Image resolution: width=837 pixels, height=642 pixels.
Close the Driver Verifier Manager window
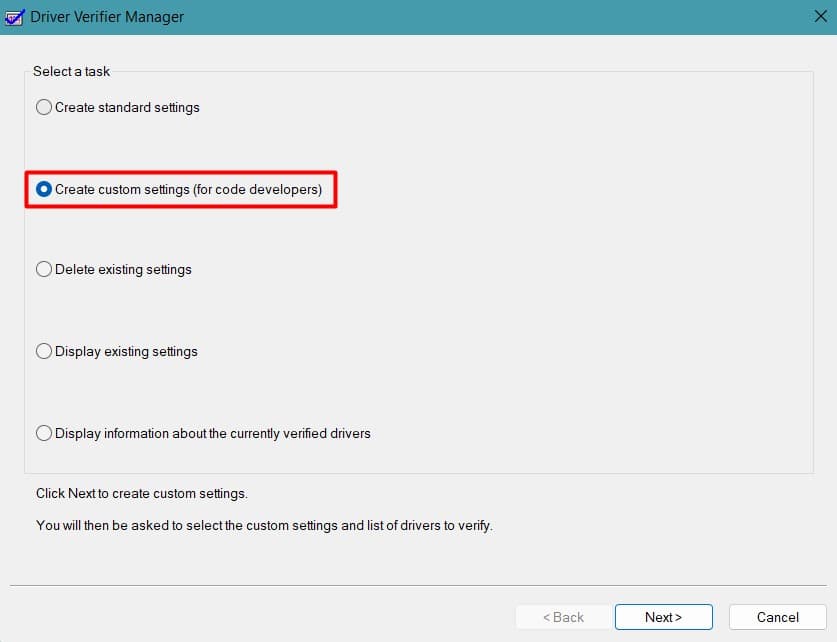[x=820, y=17]
